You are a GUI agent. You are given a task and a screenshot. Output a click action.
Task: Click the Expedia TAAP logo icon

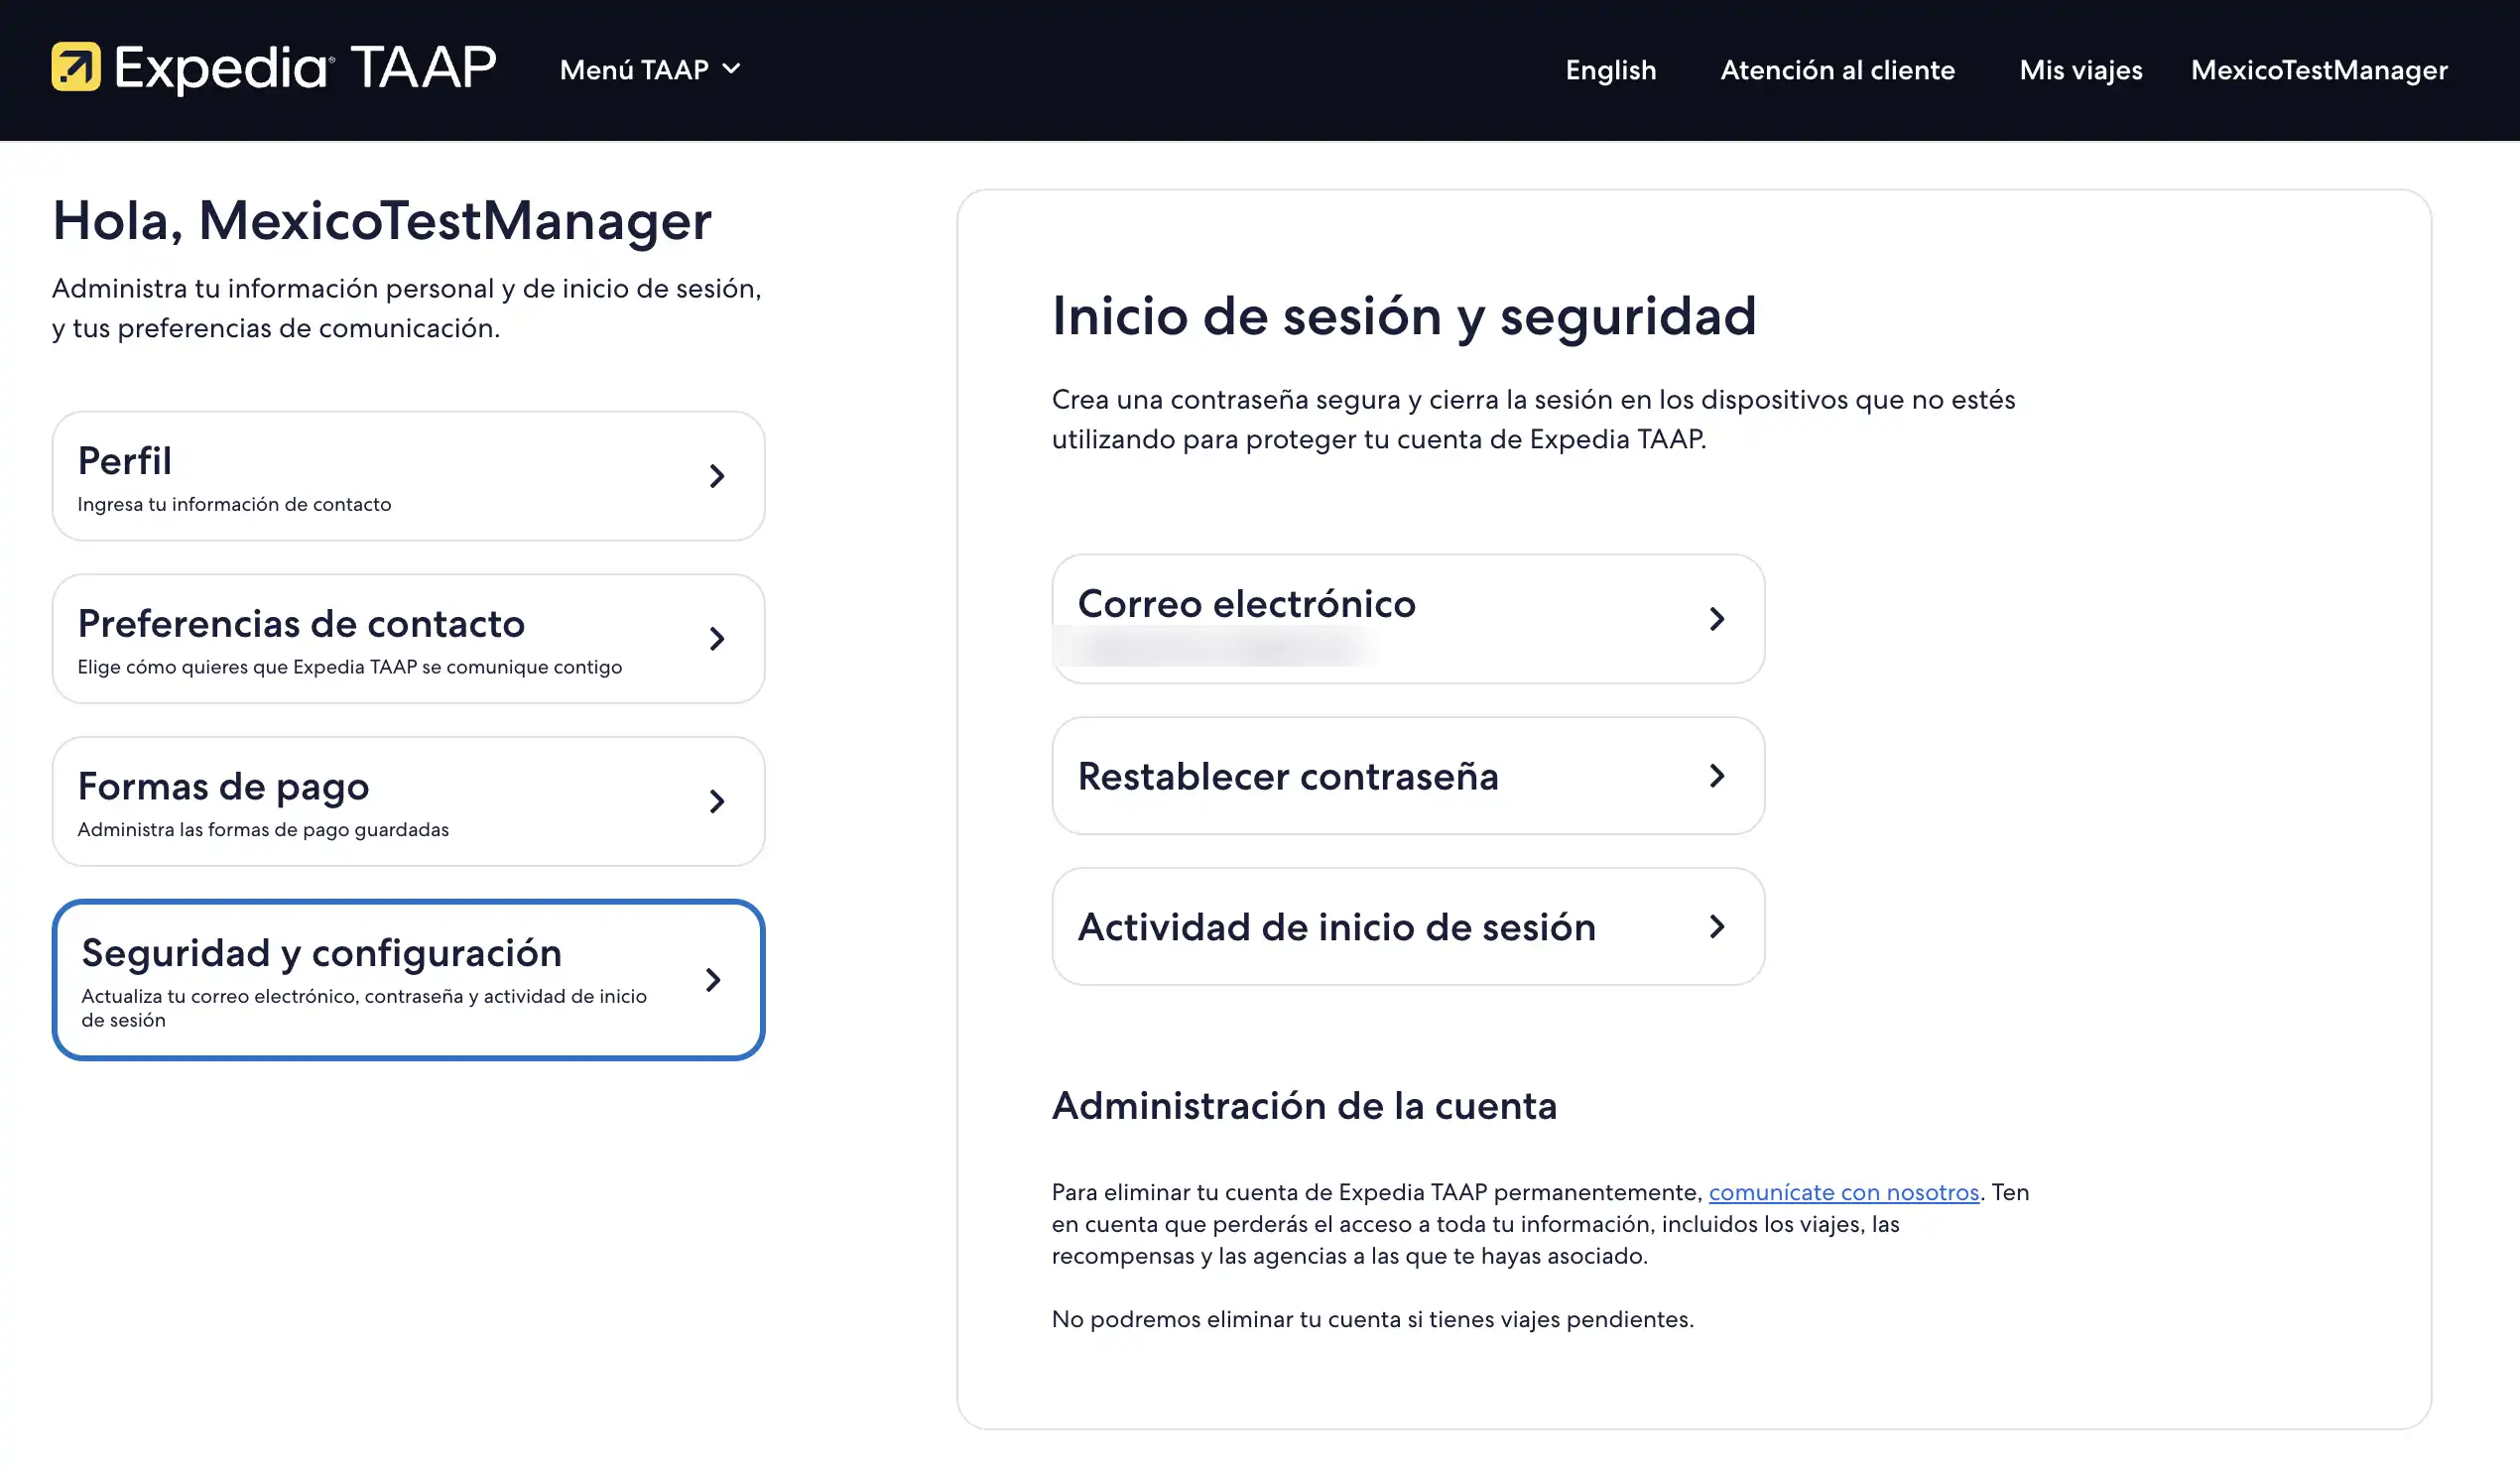click(x=76, y=67)
